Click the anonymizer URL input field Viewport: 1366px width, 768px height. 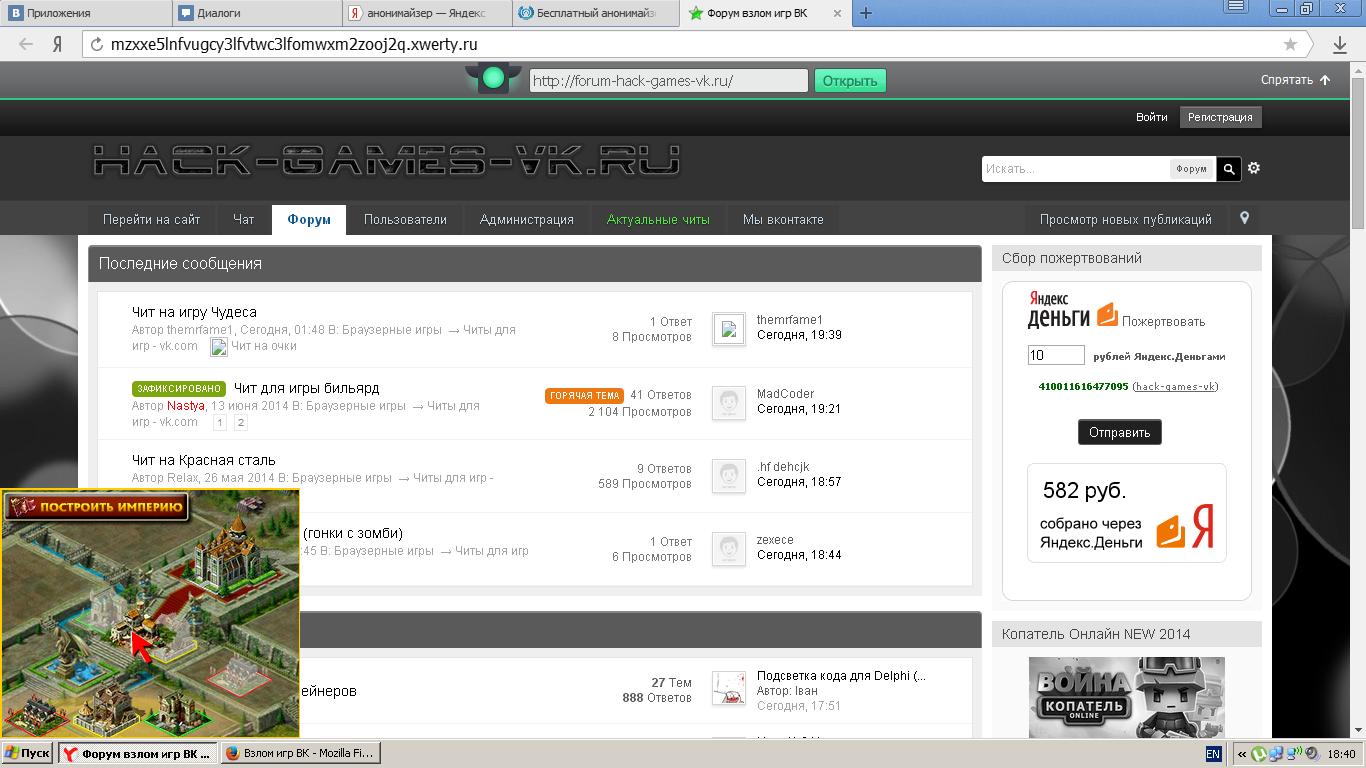coord(668,81)
